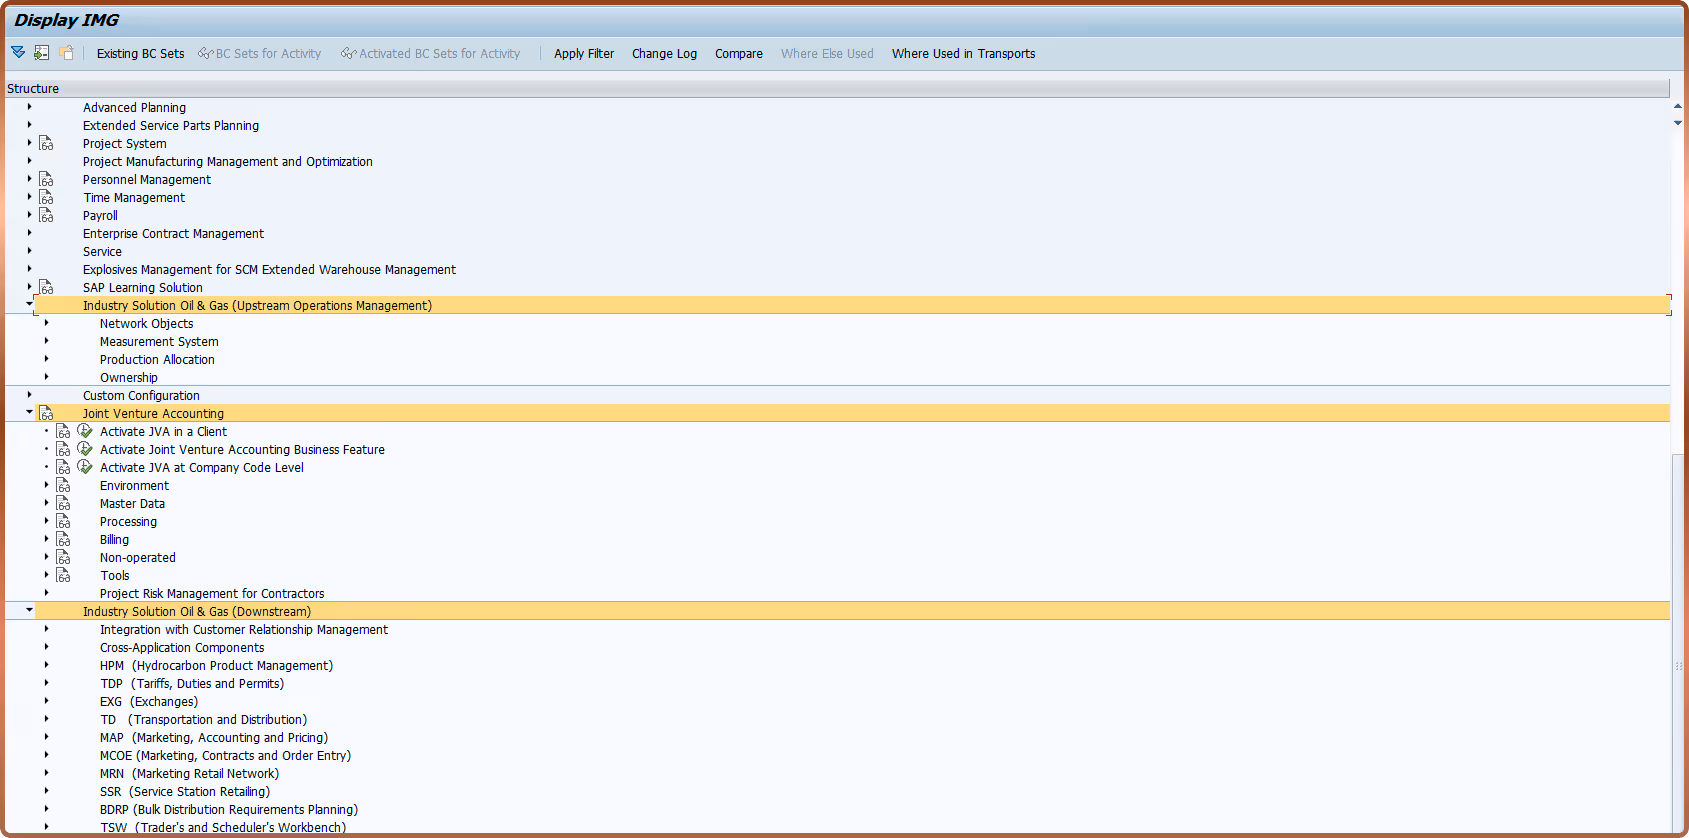Viewport: 1689px width, 838px height.
Task: Click the glasses icon of BC Sets for Activity
Action: [206, 54]
